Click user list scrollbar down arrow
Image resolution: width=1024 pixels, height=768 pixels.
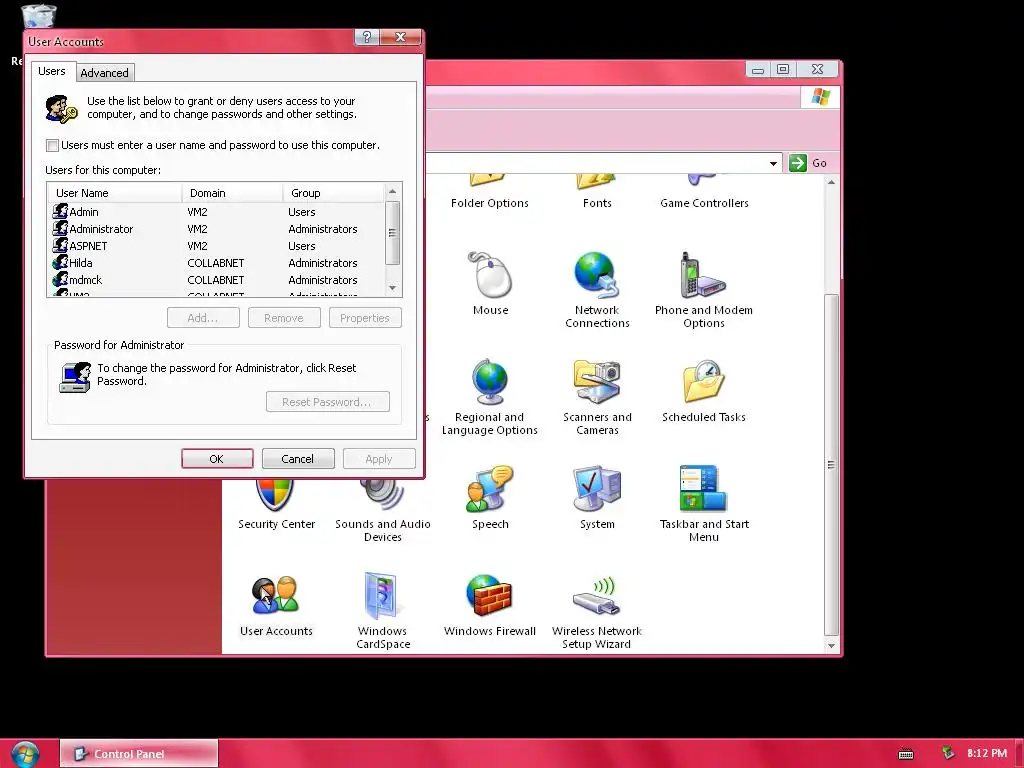392,287
